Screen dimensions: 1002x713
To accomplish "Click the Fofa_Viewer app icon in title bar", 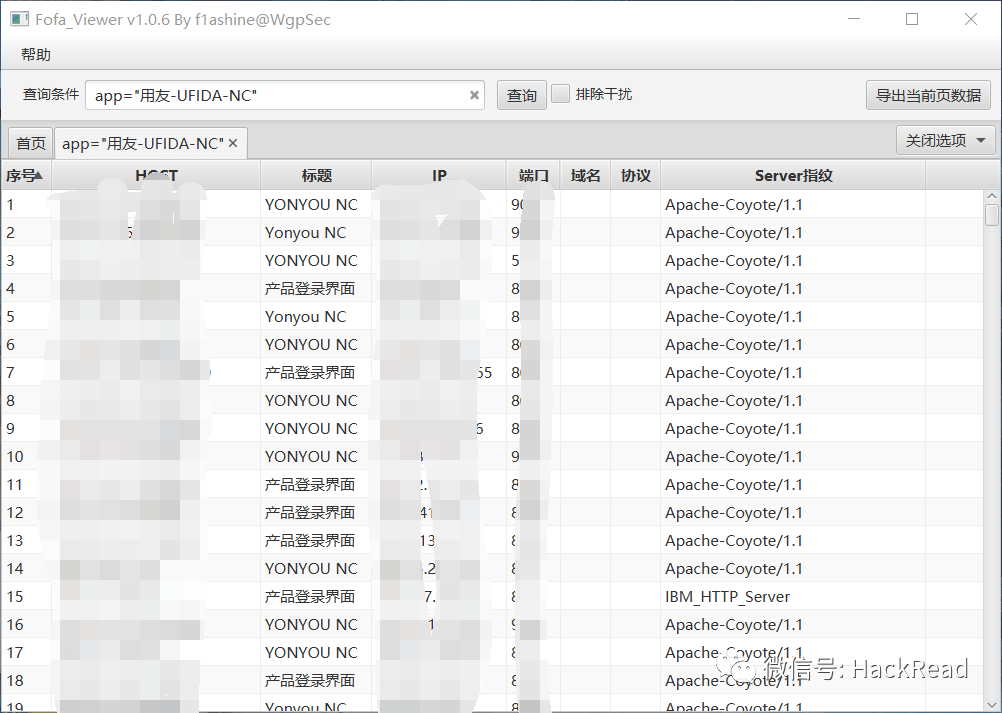I will [x=19, y=19].
